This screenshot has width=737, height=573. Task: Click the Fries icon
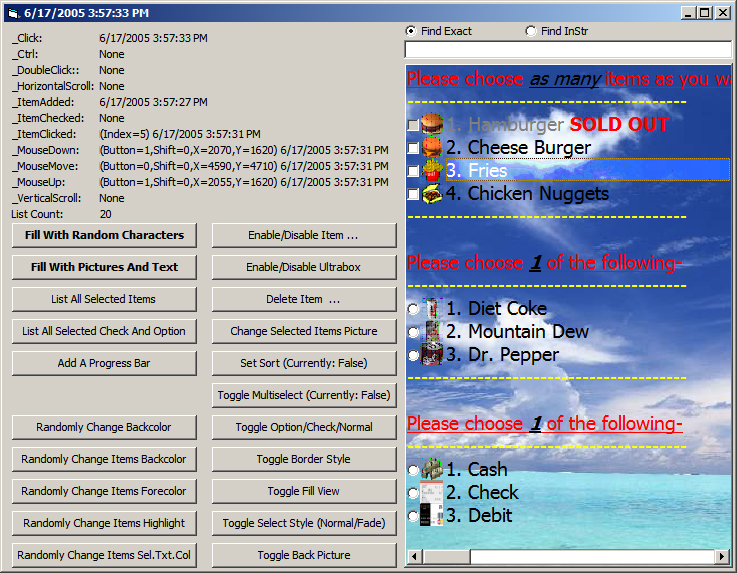[432, 171]
